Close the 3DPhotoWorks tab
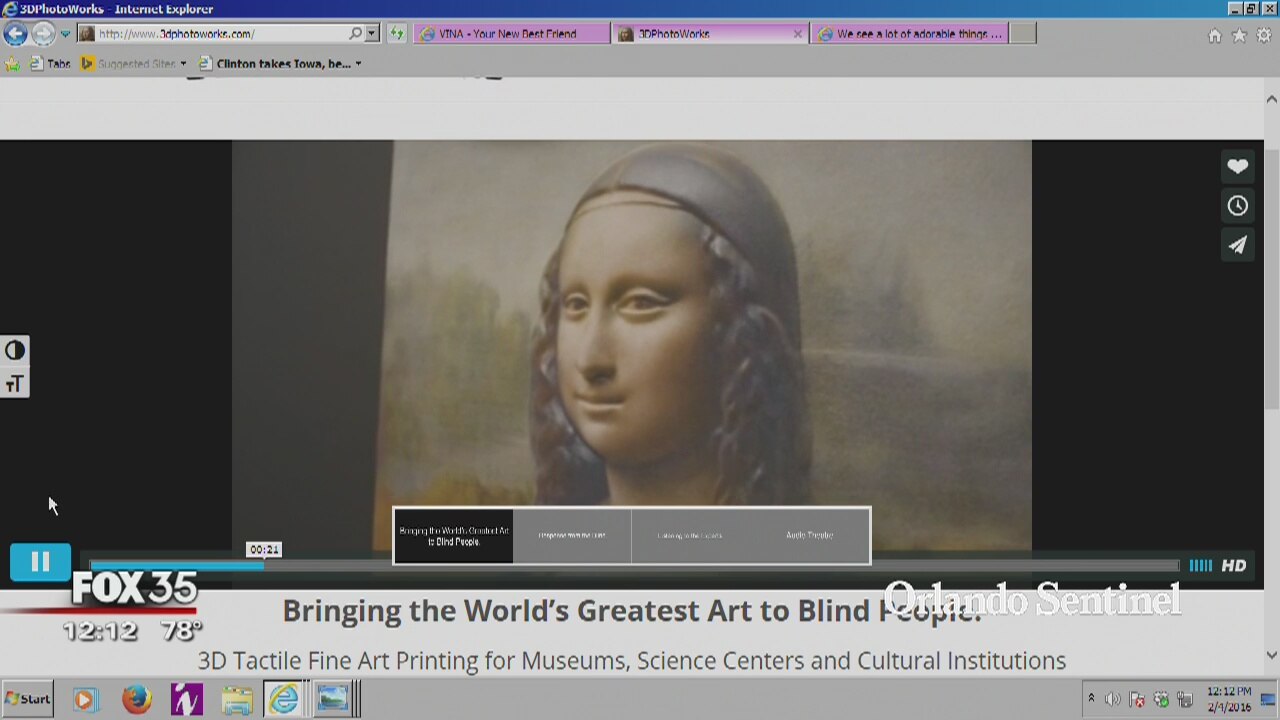The image size is (1280, 720). tap(797, 33)
